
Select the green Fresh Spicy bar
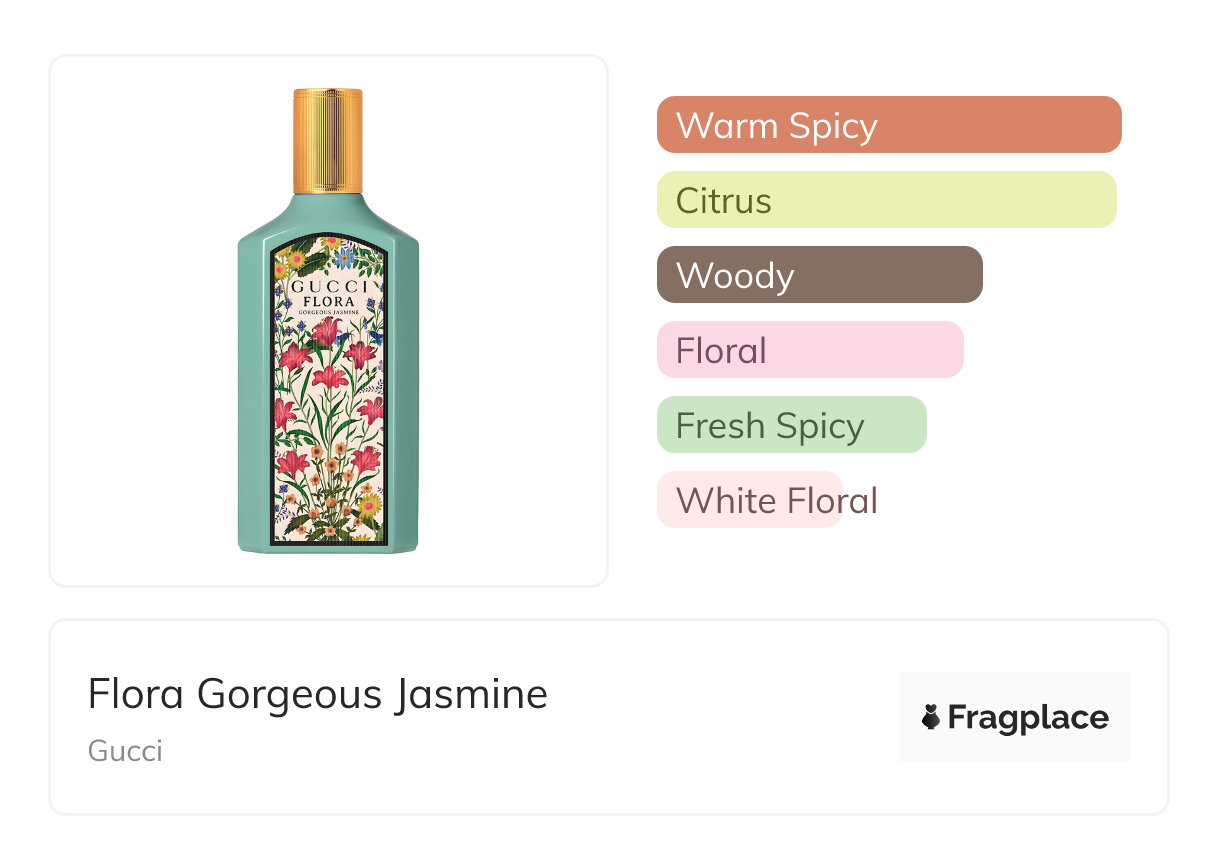(x=791, y=425)
